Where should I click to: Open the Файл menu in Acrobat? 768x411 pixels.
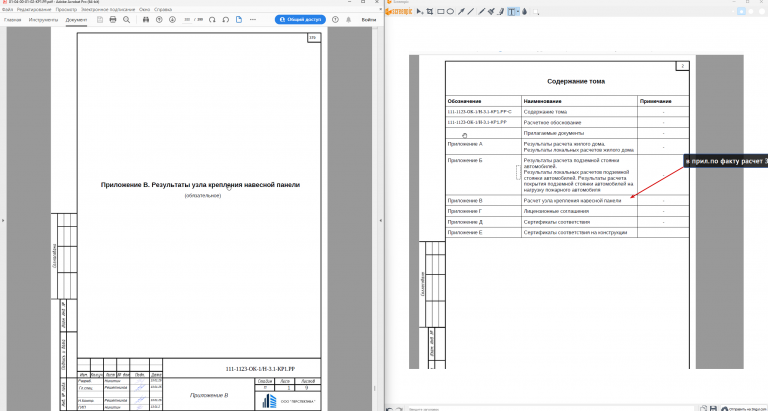[7, 9]
